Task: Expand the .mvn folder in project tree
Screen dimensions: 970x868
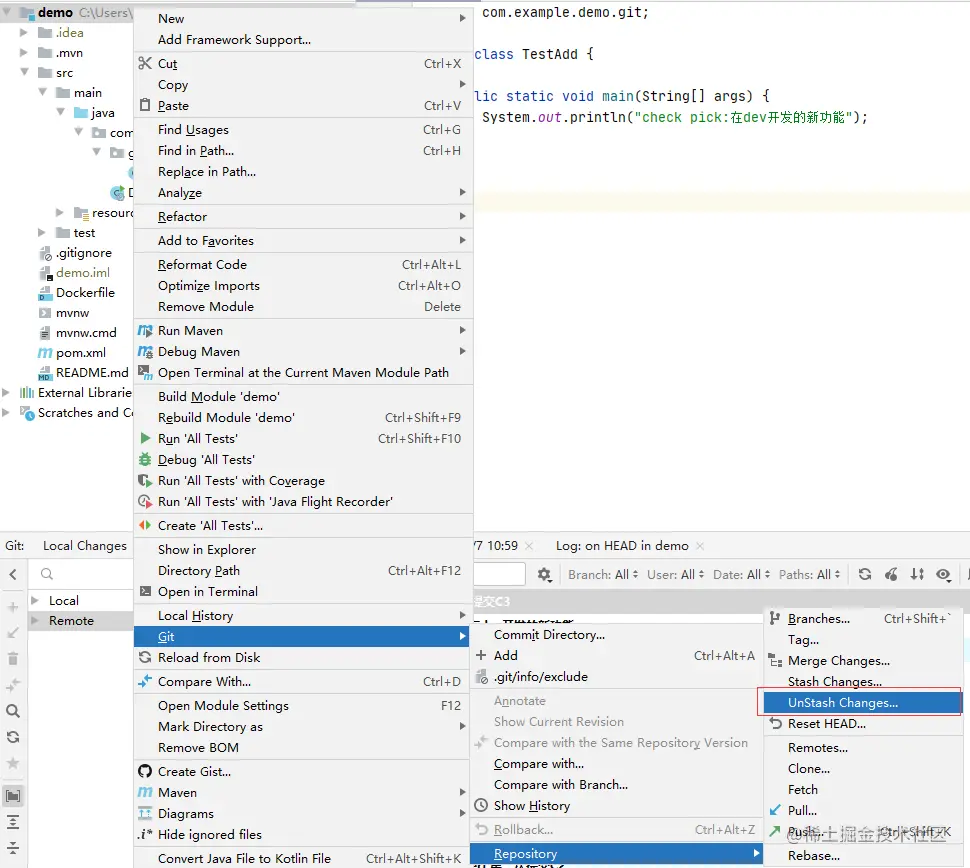Action: (24, 53)
